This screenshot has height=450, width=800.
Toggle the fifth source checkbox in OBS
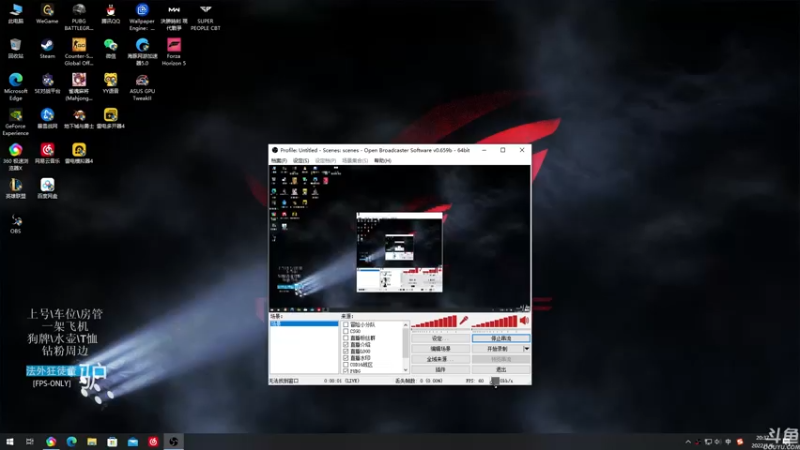click(x=345, y=351)
